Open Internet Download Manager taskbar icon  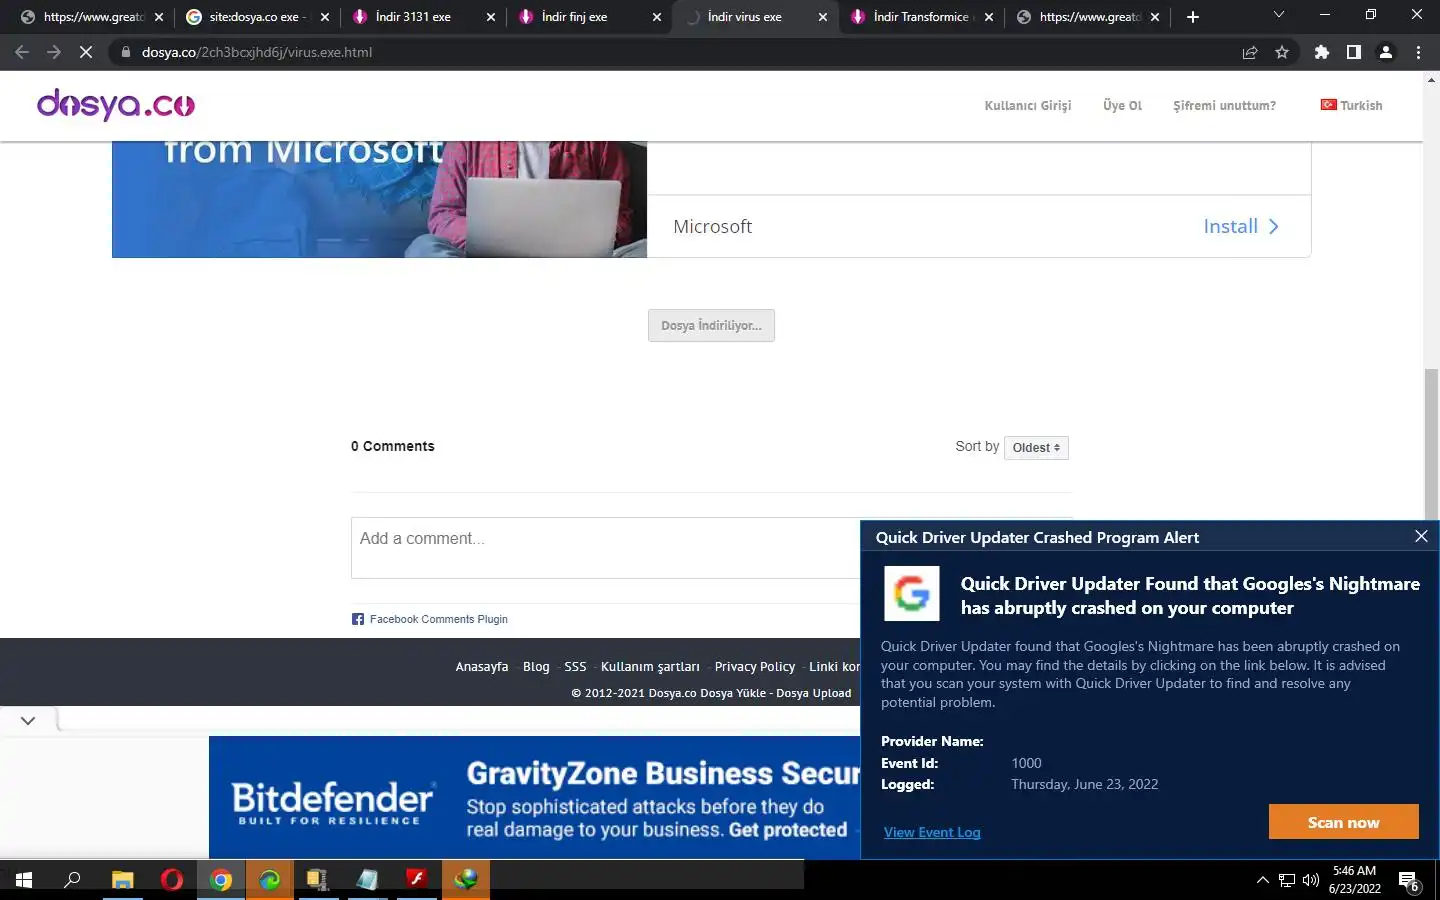point(466,880)
